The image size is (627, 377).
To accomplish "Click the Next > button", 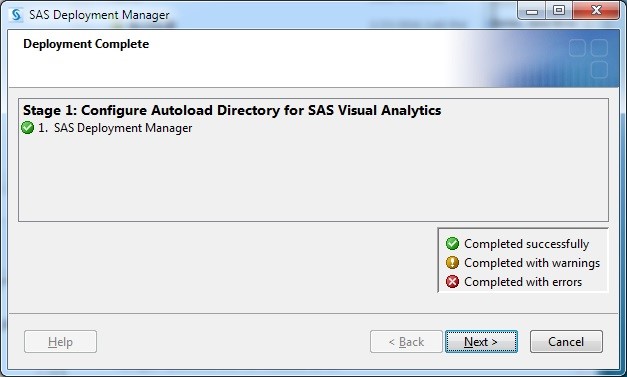I will [481, 341].
